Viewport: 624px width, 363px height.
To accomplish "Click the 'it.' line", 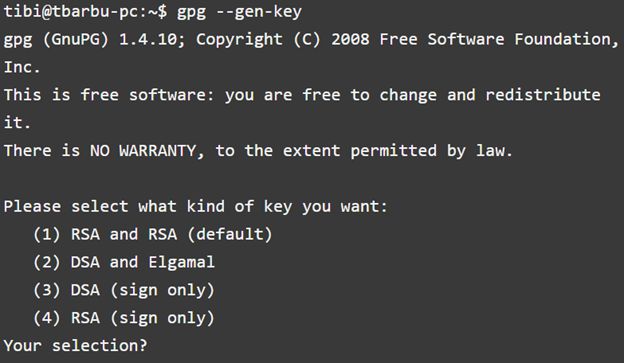I will pos(17,123).
